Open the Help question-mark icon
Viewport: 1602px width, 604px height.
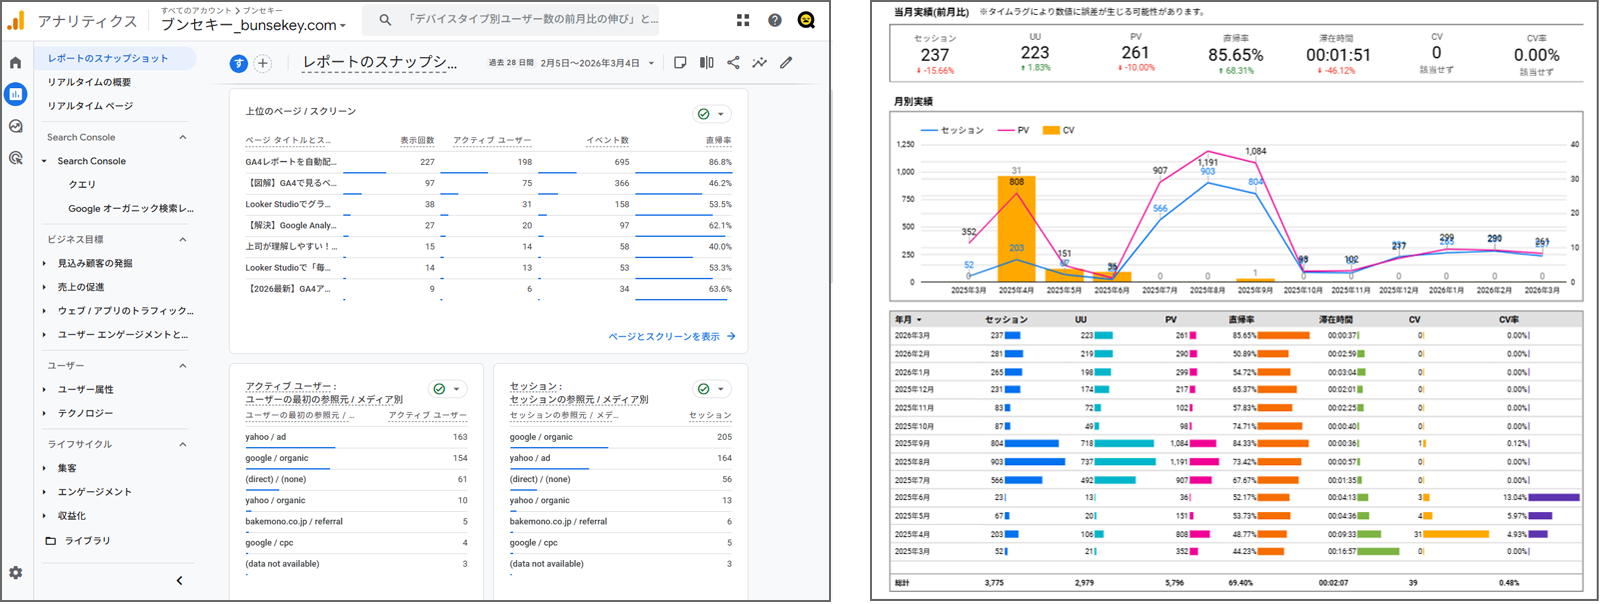[x=775, y=20]
